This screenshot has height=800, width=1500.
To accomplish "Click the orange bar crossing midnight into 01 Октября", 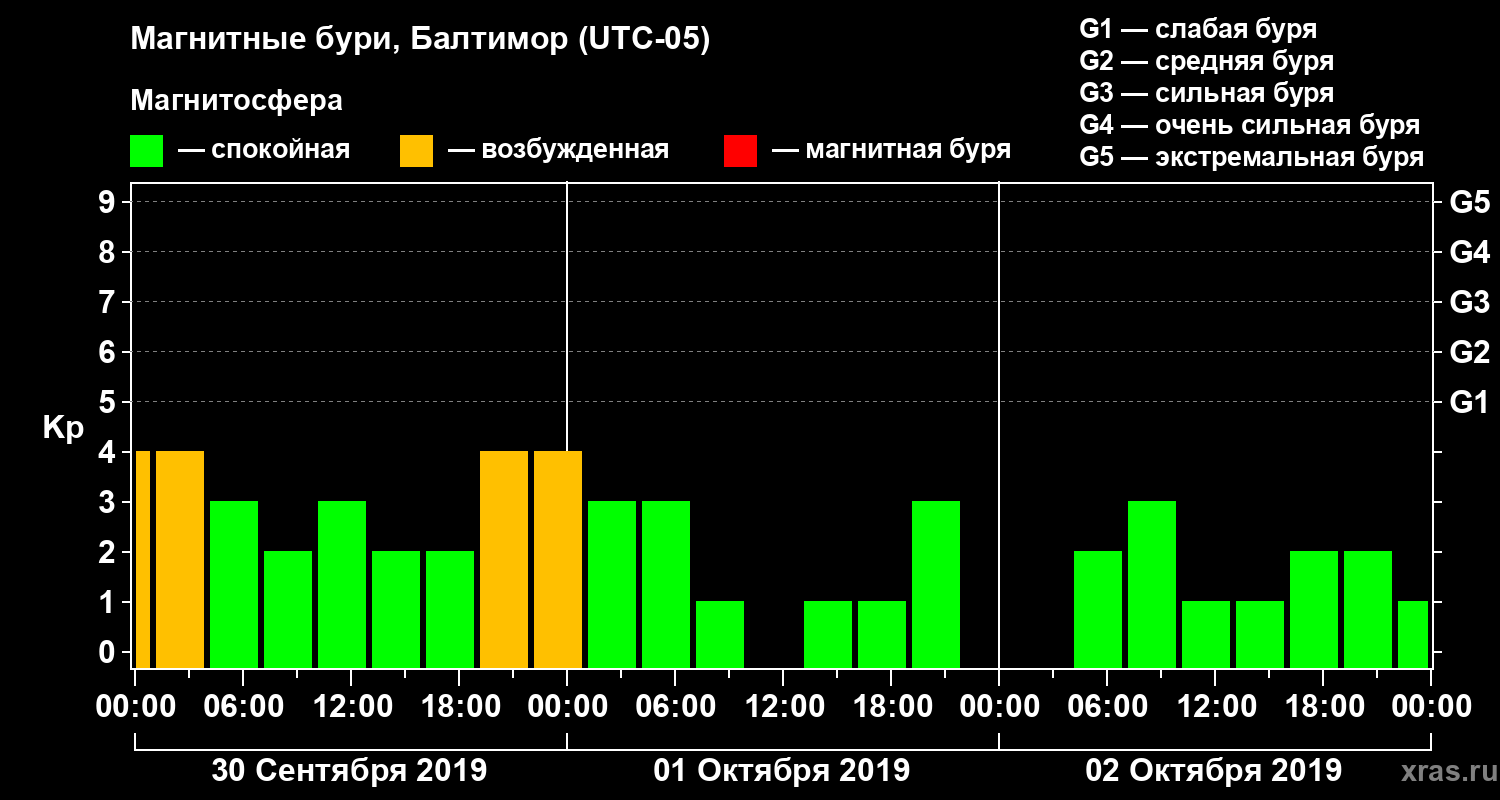I will pos(558,559).
